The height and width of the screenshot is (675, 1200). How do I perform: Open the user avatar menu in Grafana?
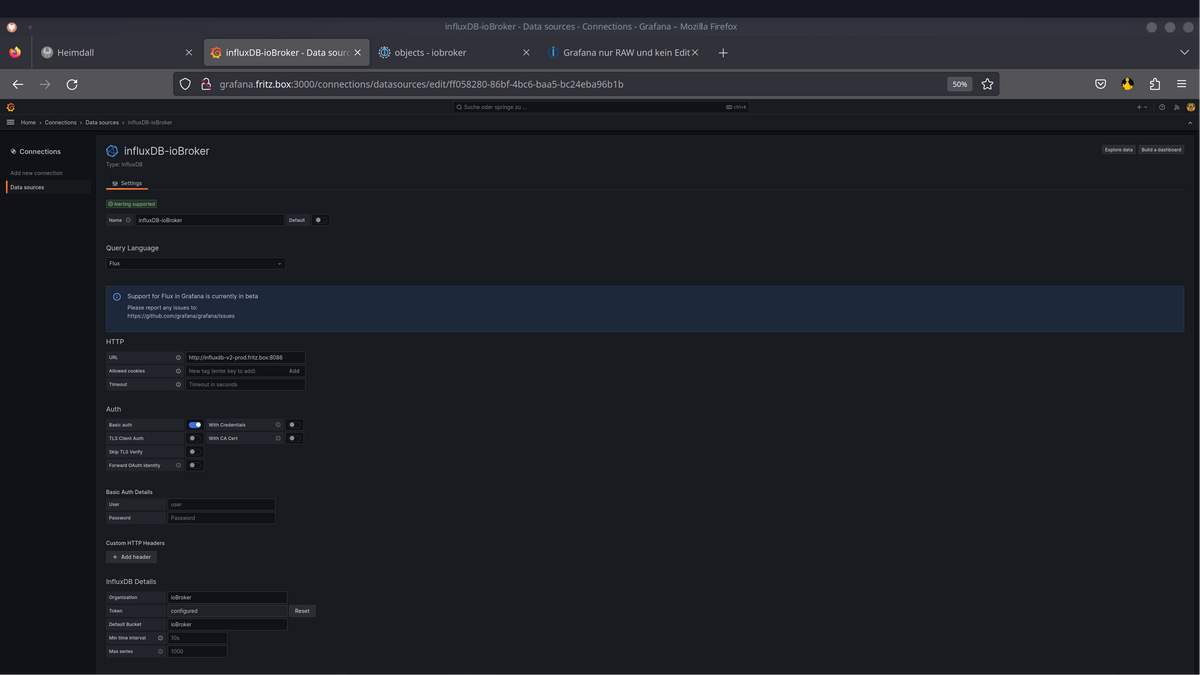(1191, 107)
